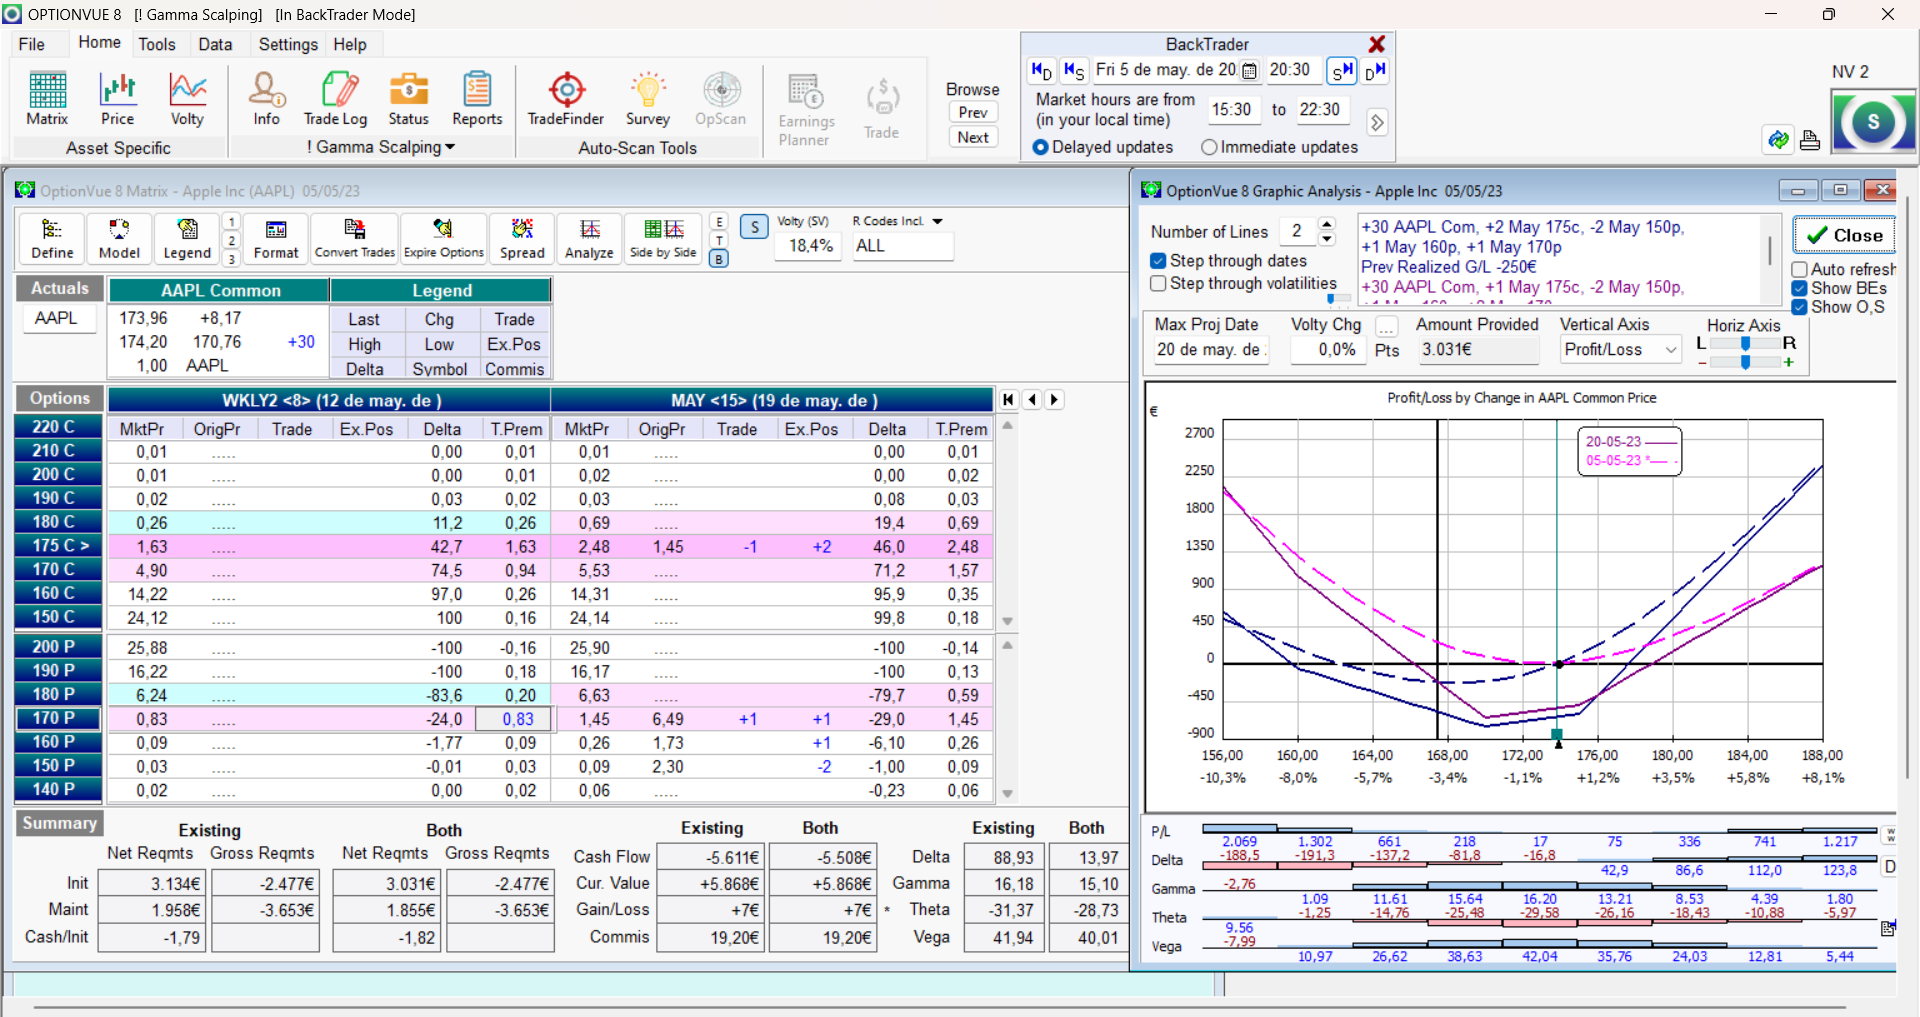Launch TradeFinder
The width and height of the screenshot is (1920, 1017).
(566, 99)
